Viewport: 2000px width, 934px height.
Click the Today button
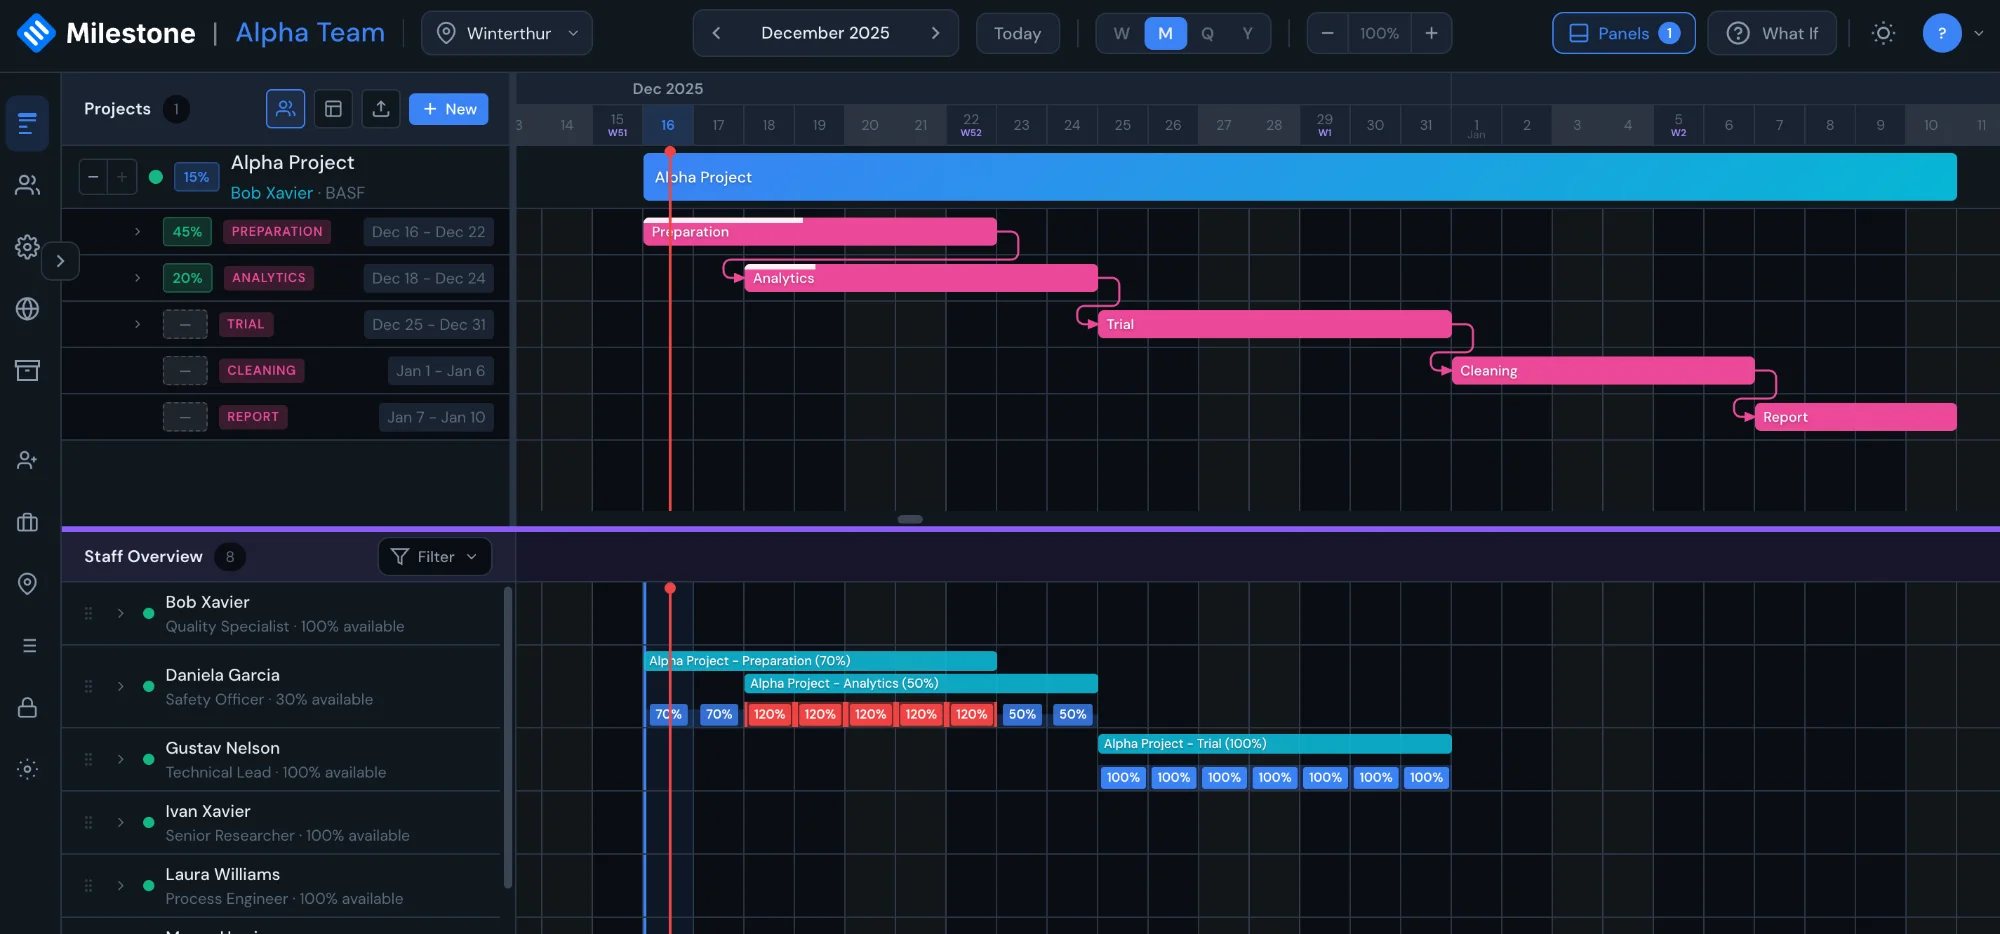coord(1017,33)
